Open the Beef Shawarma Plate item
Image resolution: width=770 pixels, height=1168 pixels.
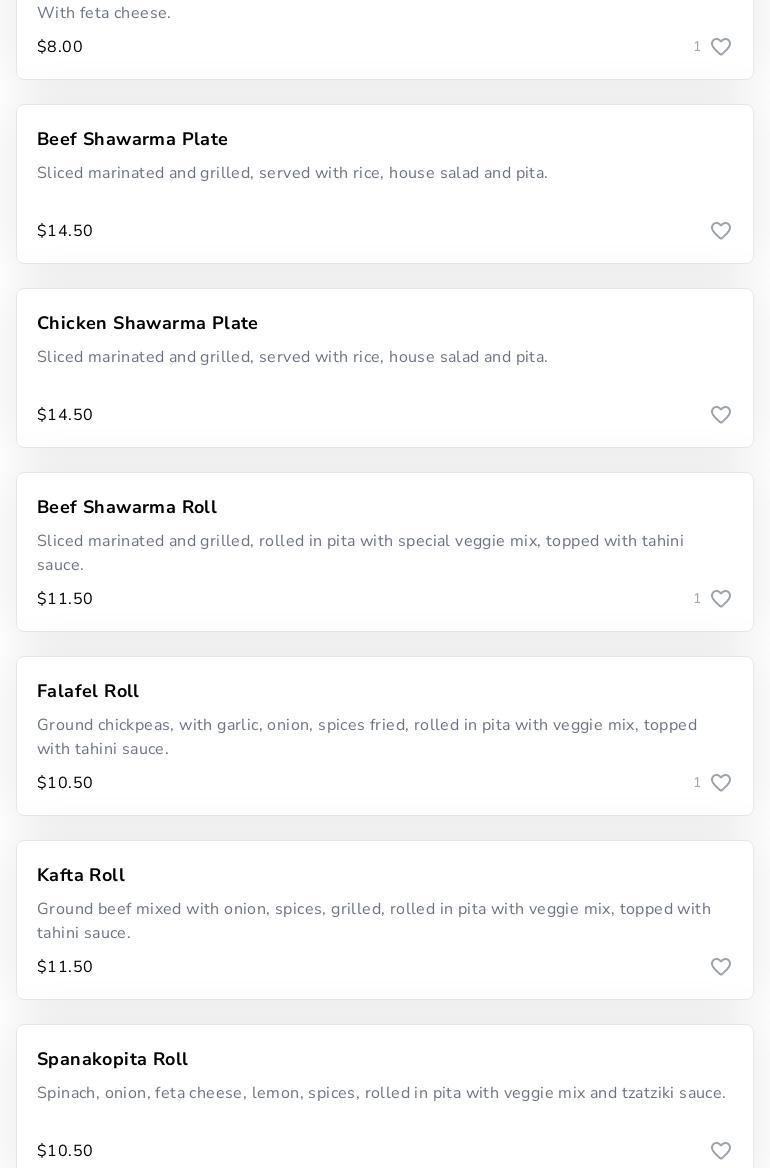pos(132,139)
